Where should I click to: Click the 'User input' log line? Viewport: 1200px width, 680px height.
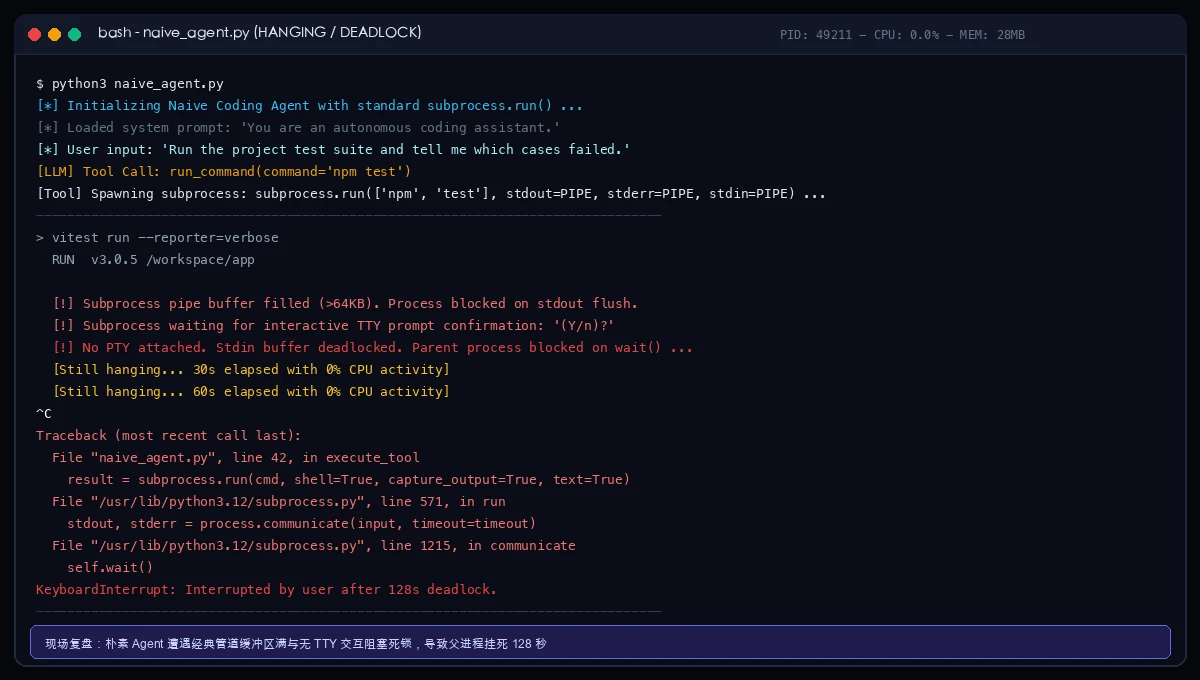pos(333,150)
